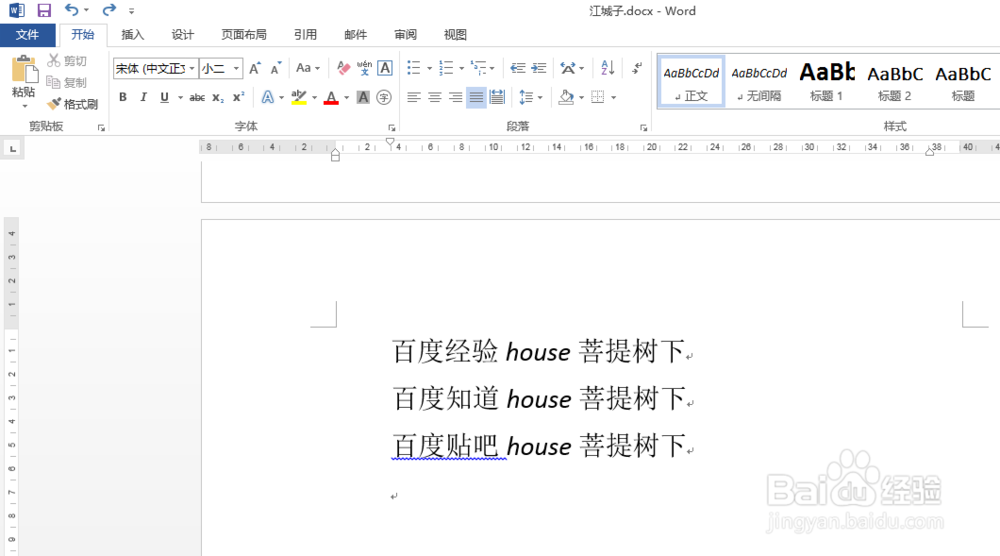Switch to the 设计 tab
This screenshot has width=1000, height=556.
182,34
